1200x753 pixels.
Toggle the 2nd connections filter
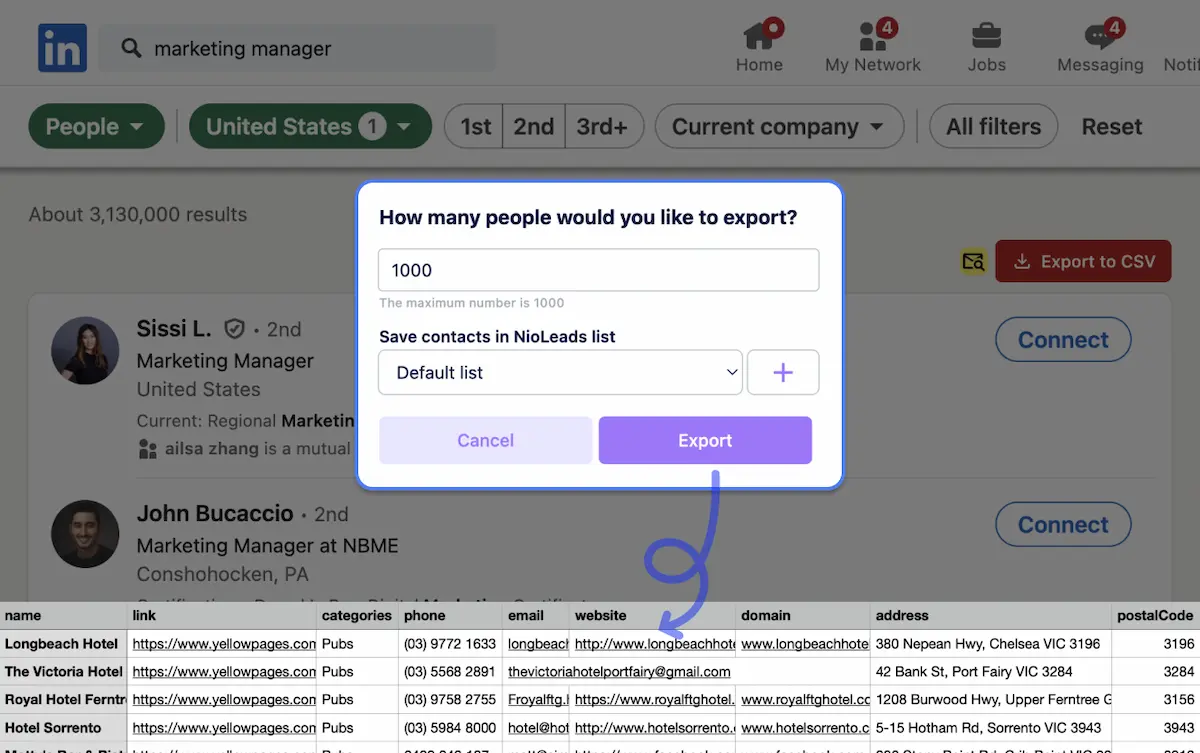tap(534, 126)
